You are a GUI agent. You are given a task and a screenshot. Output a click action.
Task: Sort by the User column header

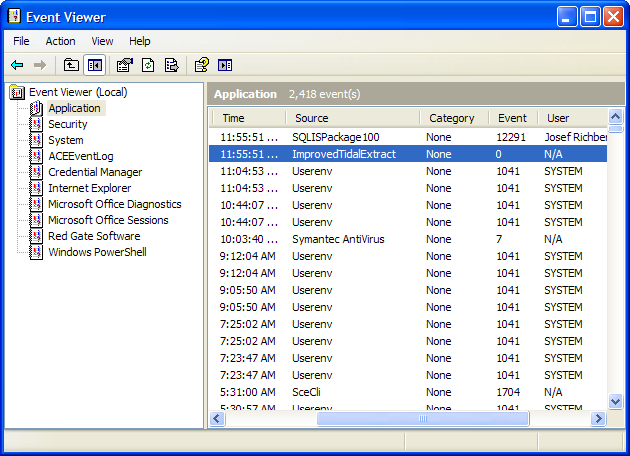coord(573,118)
